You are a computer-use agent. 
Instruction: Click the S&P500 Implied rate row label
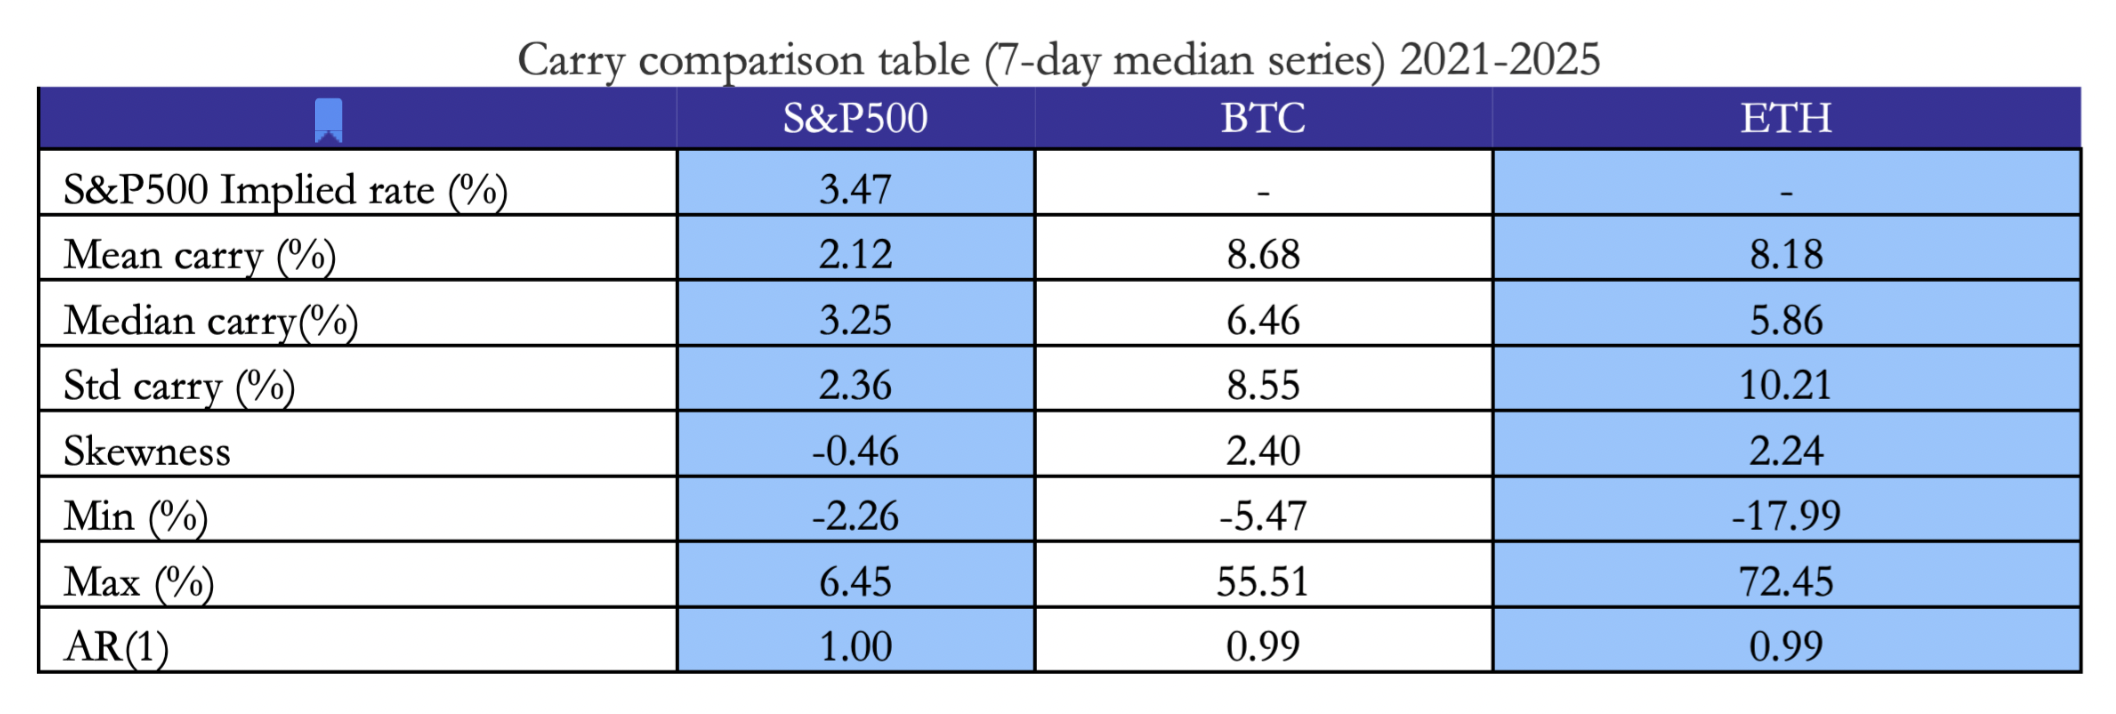[285, 189]
